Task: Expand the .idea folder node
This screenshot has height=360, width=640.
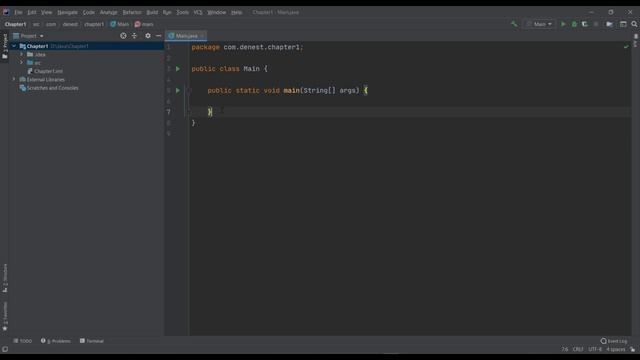Action: (x=22, y=54)
